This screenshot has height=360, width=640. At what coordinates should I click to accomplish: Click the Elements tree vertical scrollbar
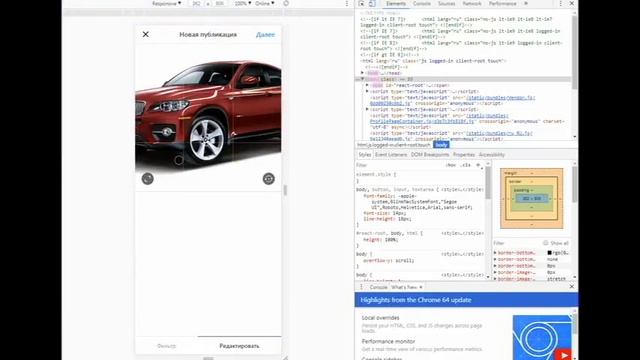(x=575, y=53)
